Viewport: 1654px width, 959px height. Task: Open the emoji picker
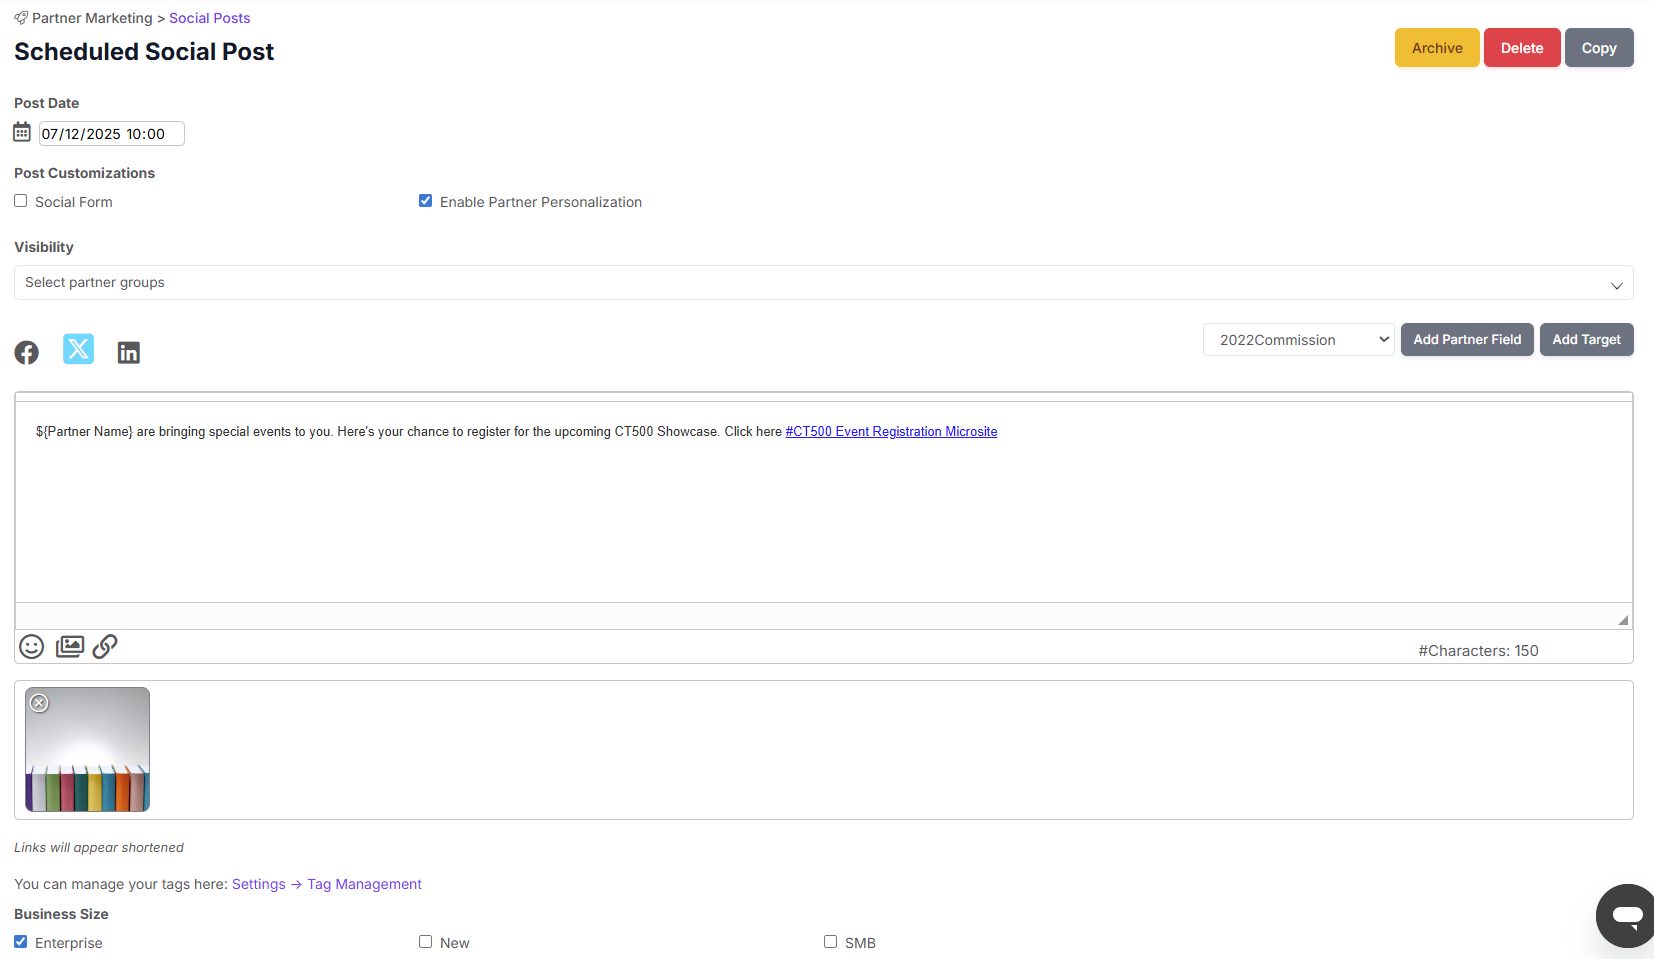[32, 647]
